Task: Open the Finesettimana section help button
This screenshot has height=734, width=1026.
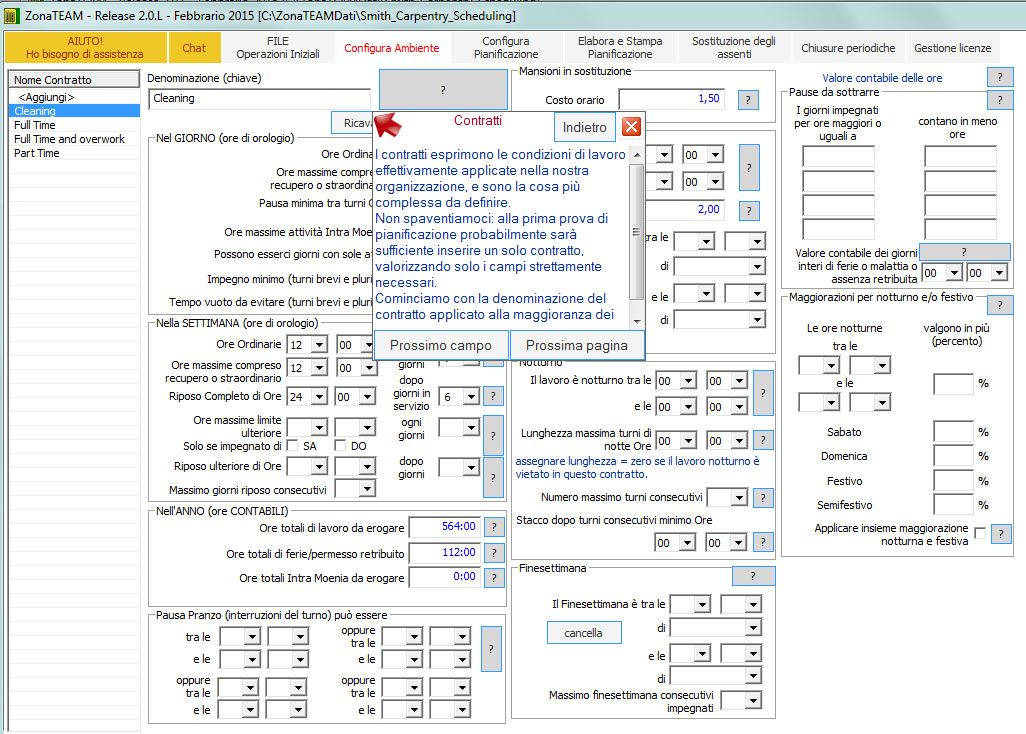Action: pyautogui.click(x=753, y=576)
